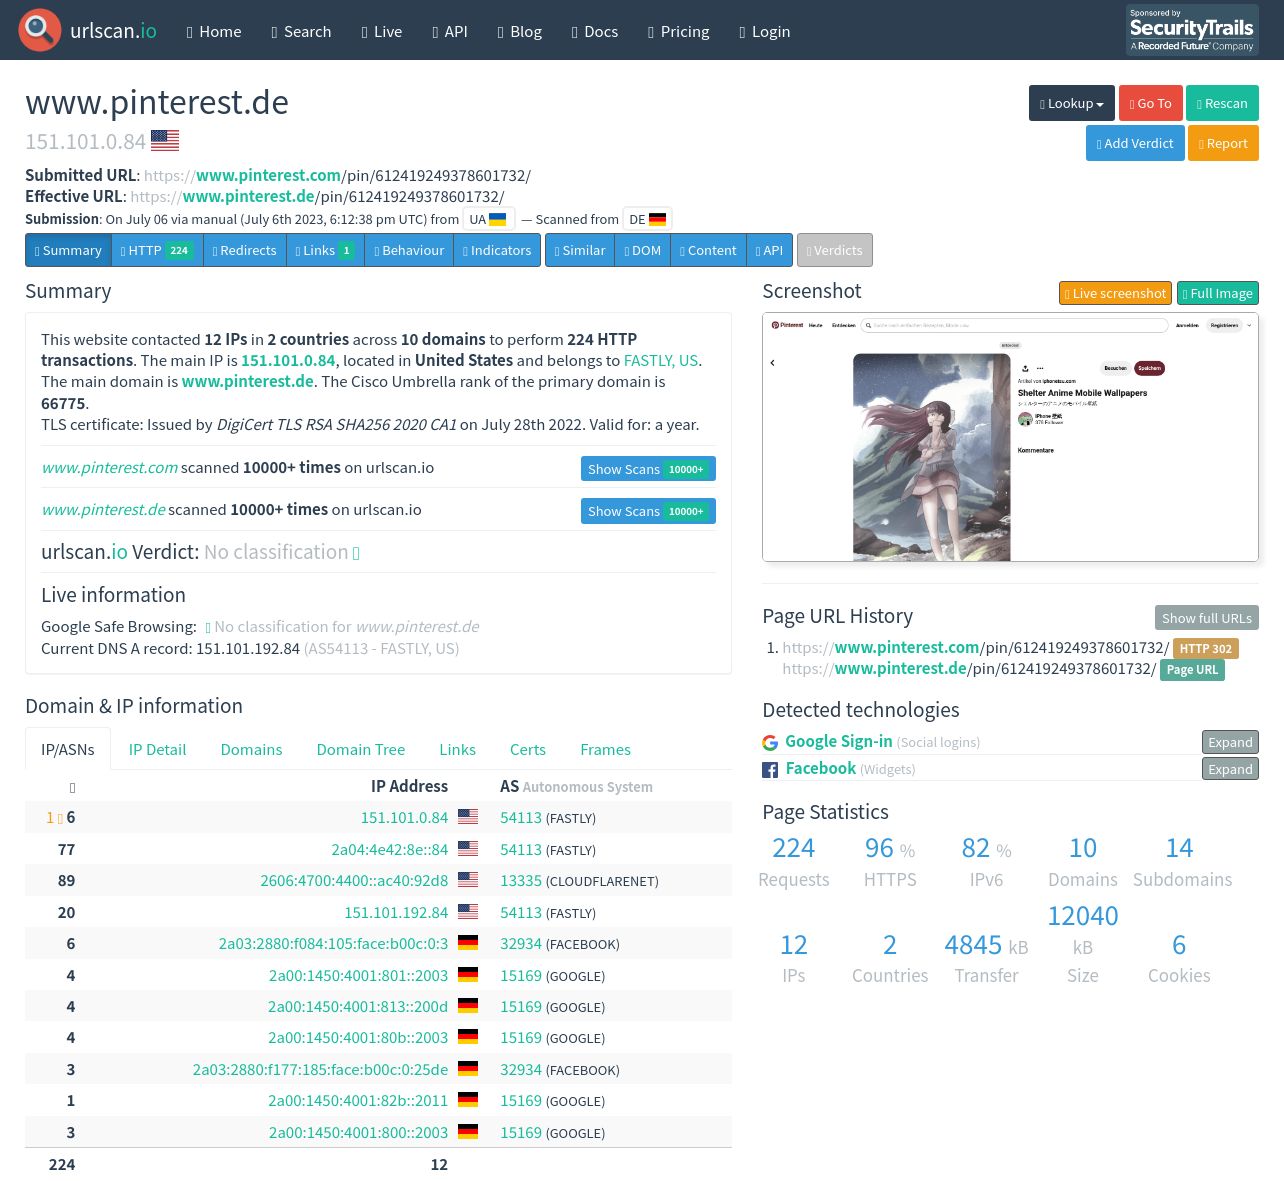Image resolution: width=1284 pixels, height=1181 pixels.
Task: Click the urlscan.io magnifier logo
Action: pos(40,30)
